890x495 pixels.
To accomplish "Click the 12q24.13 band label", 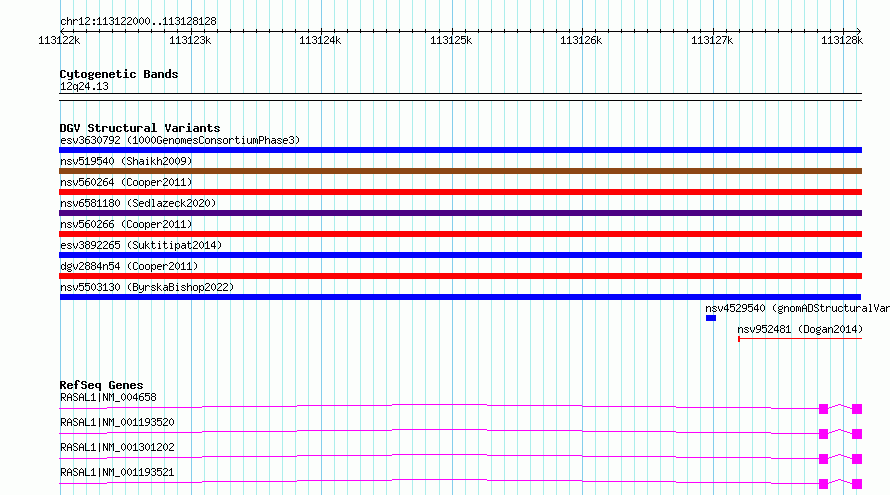I will point(84,86).
